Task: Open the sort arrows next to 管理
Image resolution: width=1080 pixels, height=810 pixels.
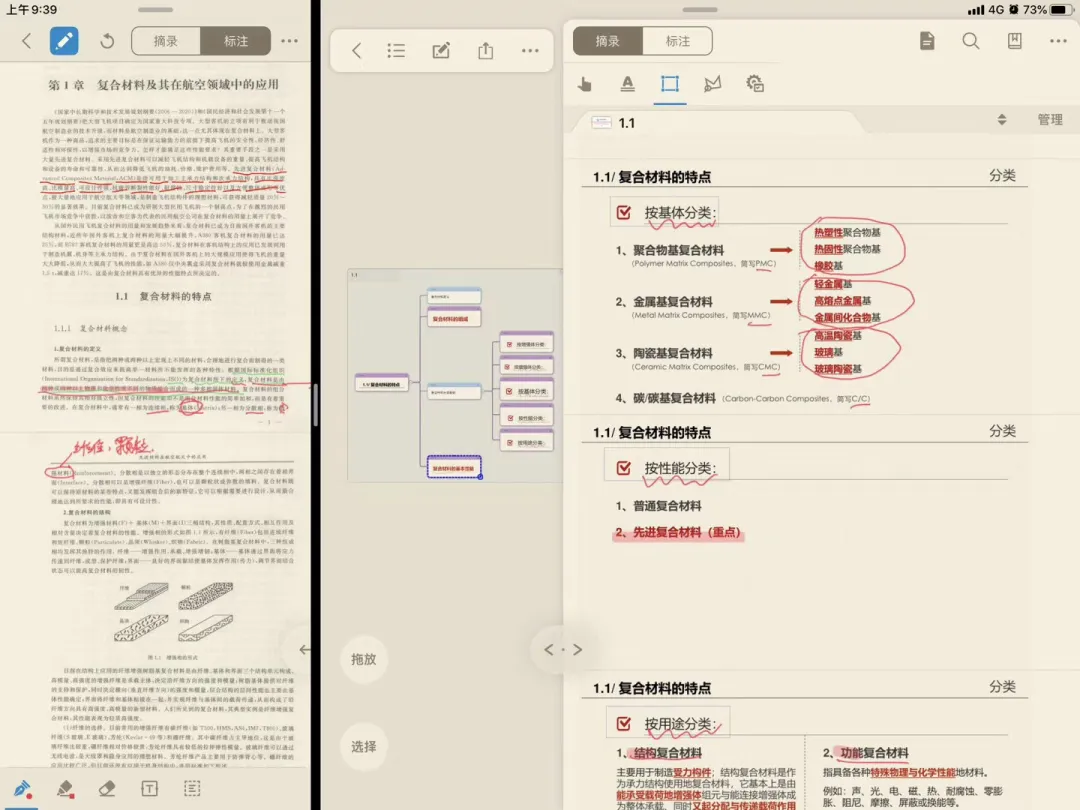Action: (x=1002, y=120)
